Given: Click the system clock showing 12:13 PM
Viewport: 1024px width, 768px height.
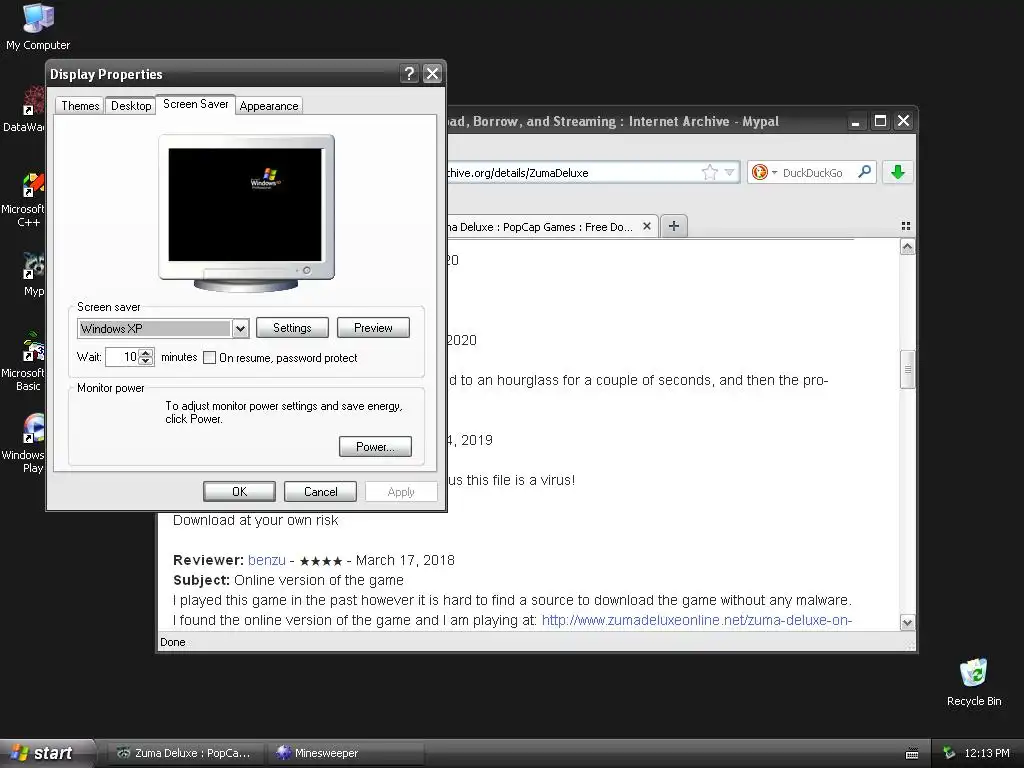Looking at the screenshot, I should point(987,753).
